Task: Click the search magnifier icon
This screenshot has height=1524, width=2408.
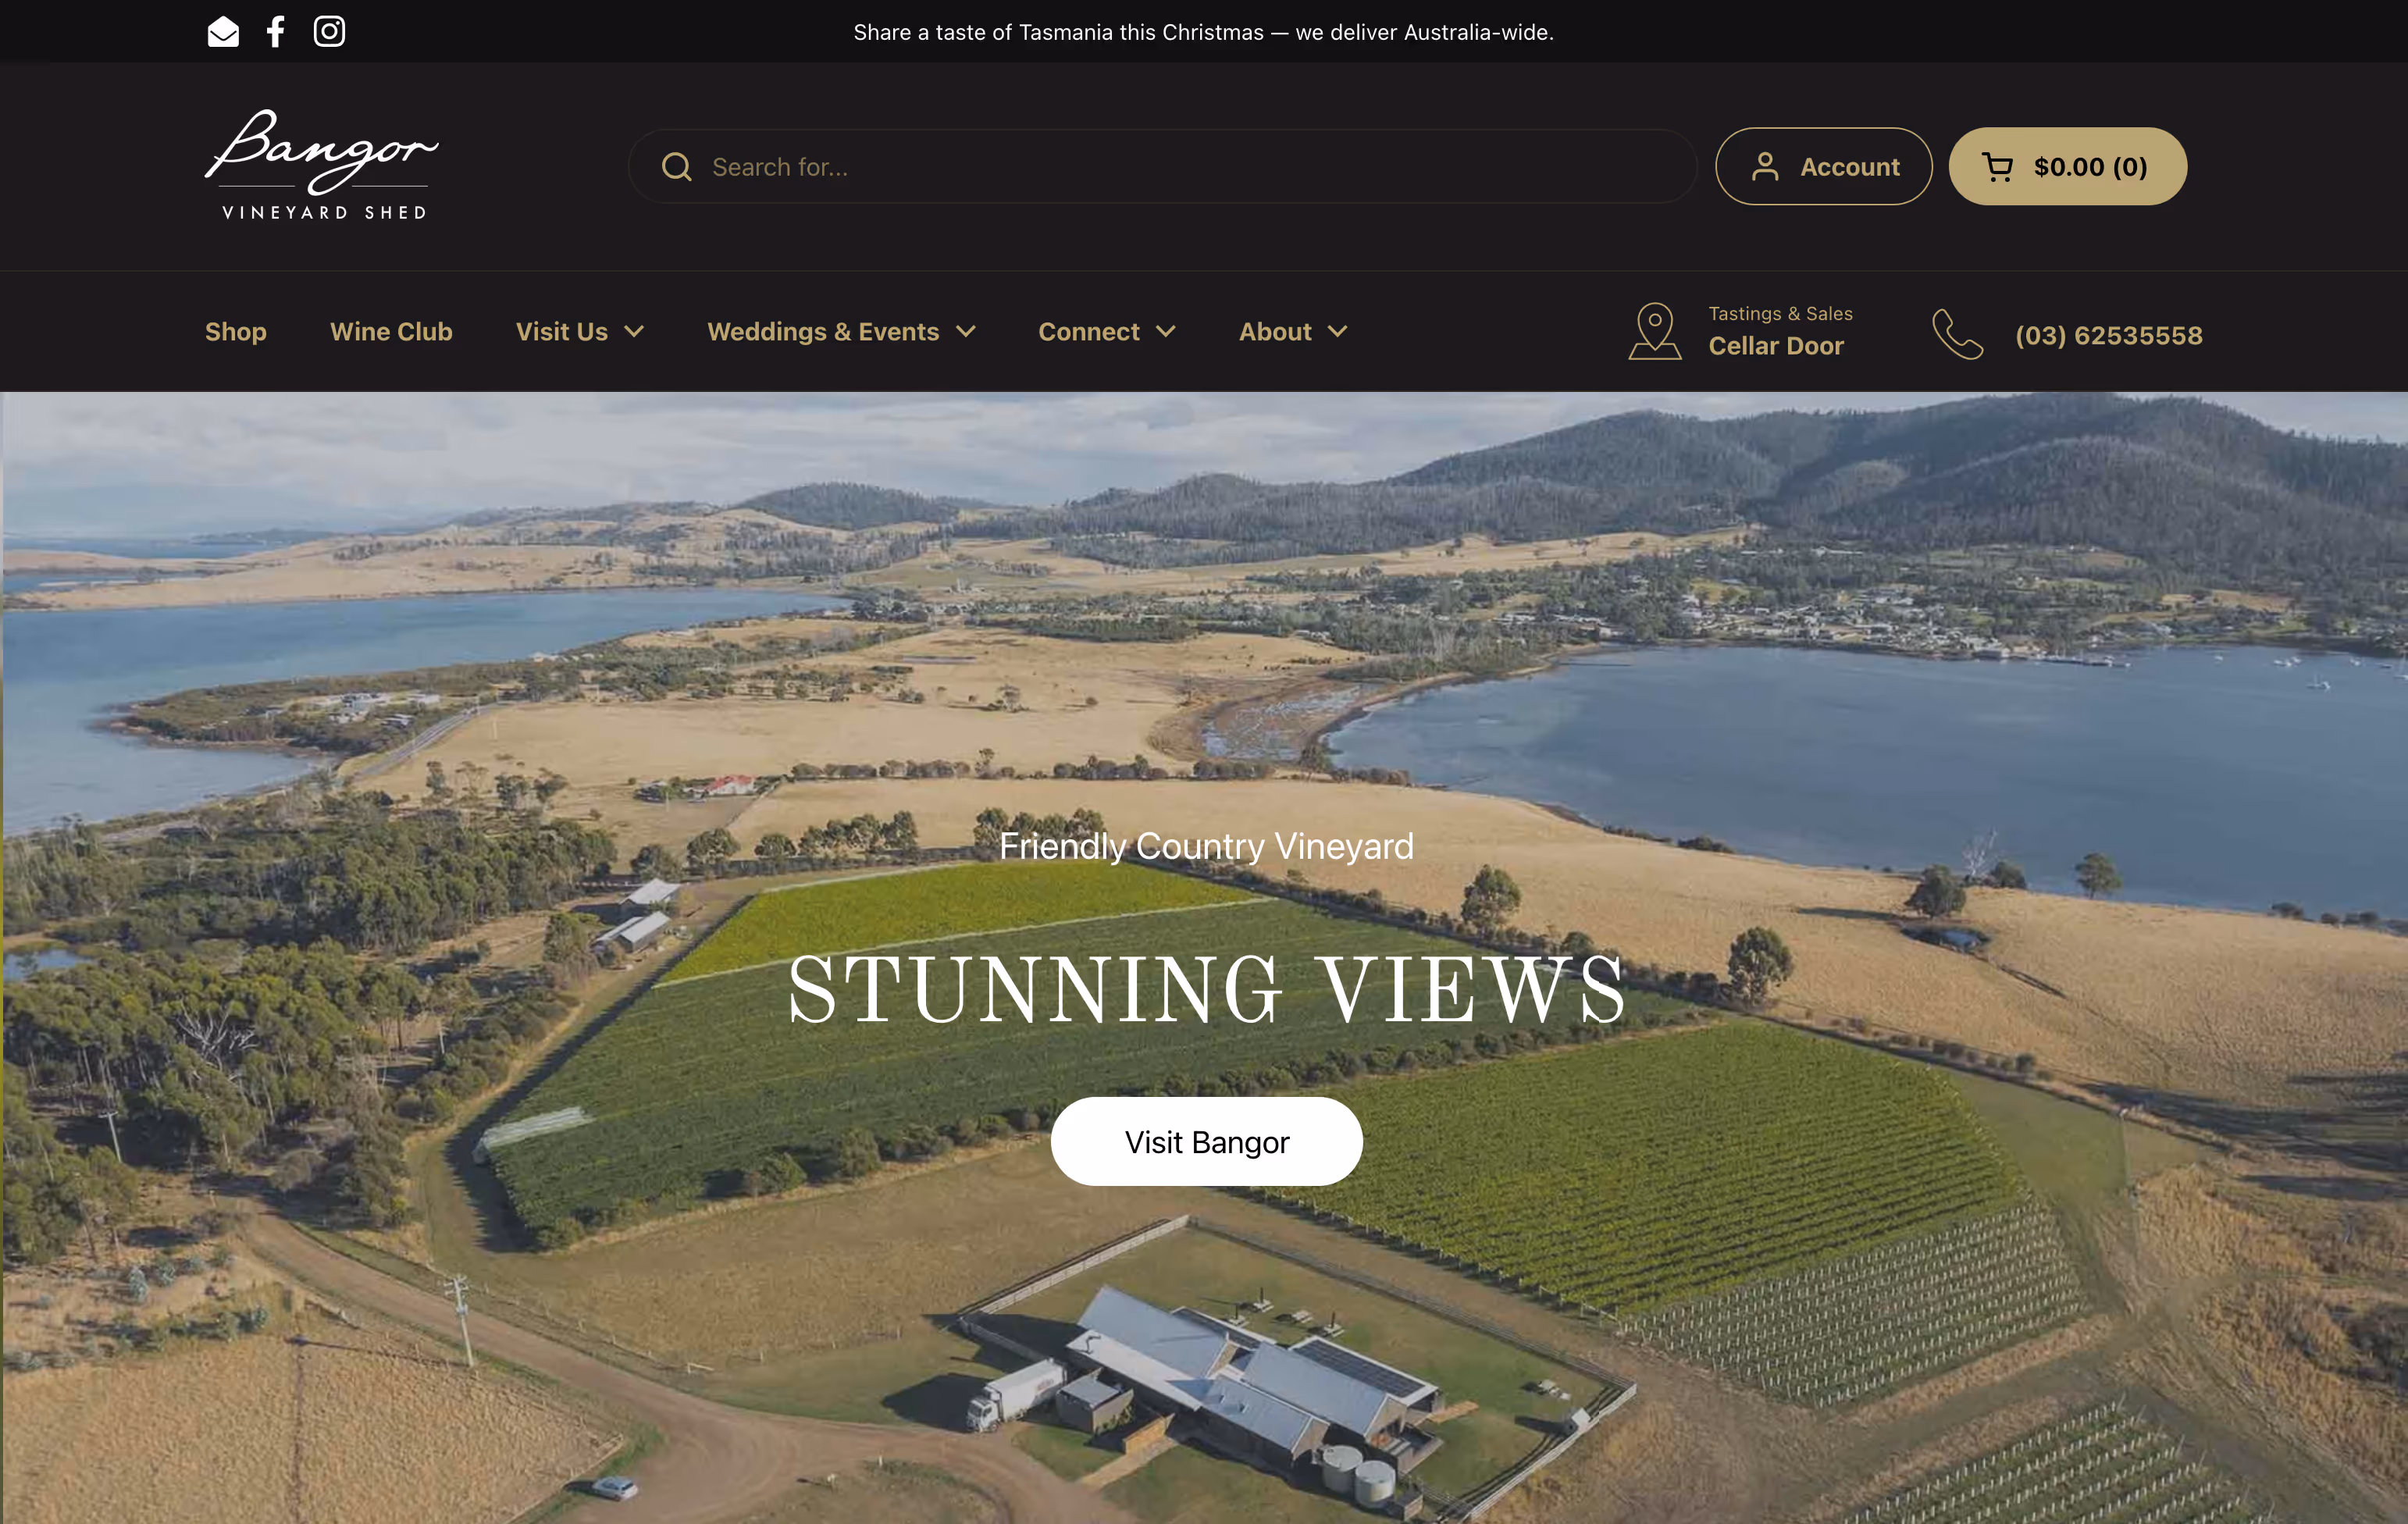Action: coord(677,167)
